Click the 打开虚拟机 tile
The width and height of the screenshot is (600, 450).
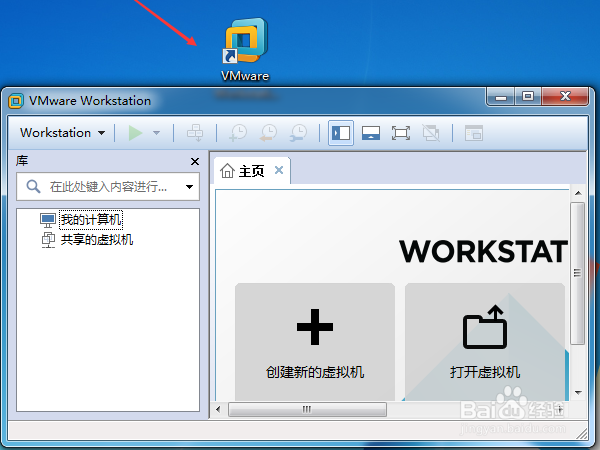click(485, 342)
